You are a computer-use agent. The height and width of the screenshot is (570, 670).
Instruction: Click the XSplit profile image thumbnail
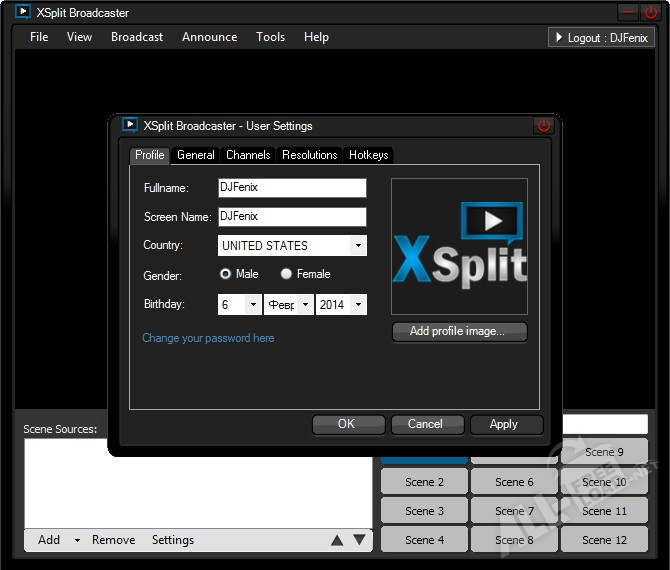click(x=459, y=247)
